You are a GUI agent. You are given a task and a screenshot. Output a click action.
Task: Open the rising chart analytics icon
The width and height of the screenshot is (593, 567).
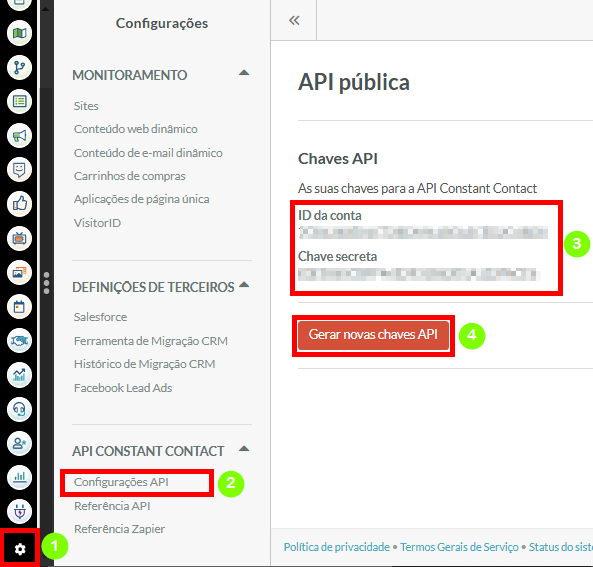coord(19,375)
